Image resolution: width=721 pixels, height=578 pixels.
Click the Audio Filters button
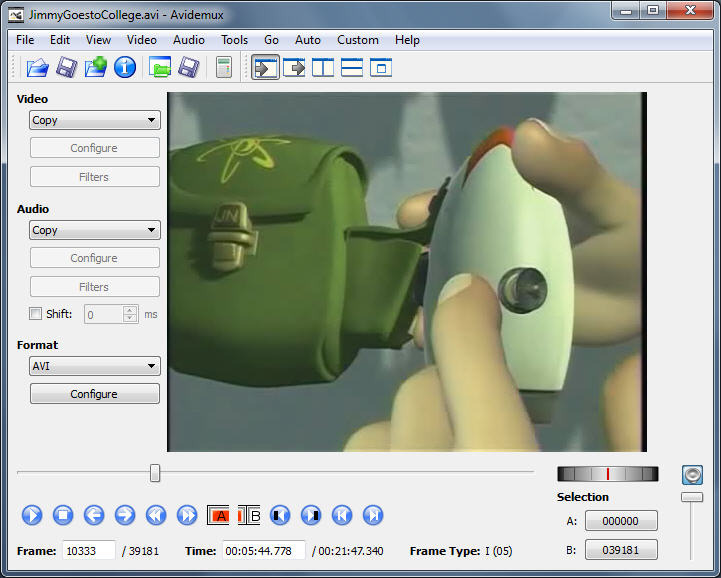tap(95, 287)
